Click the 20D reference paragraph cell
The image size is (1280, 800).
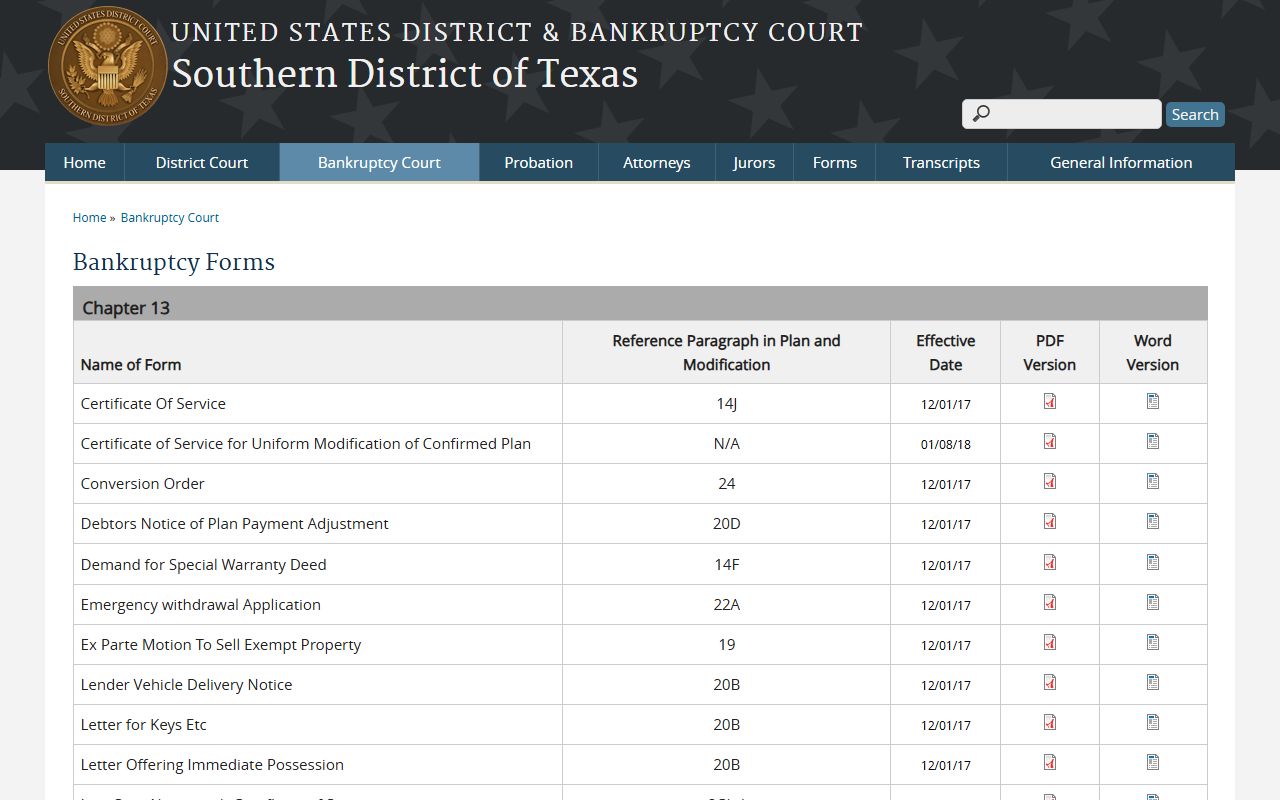tap(727, 523)
